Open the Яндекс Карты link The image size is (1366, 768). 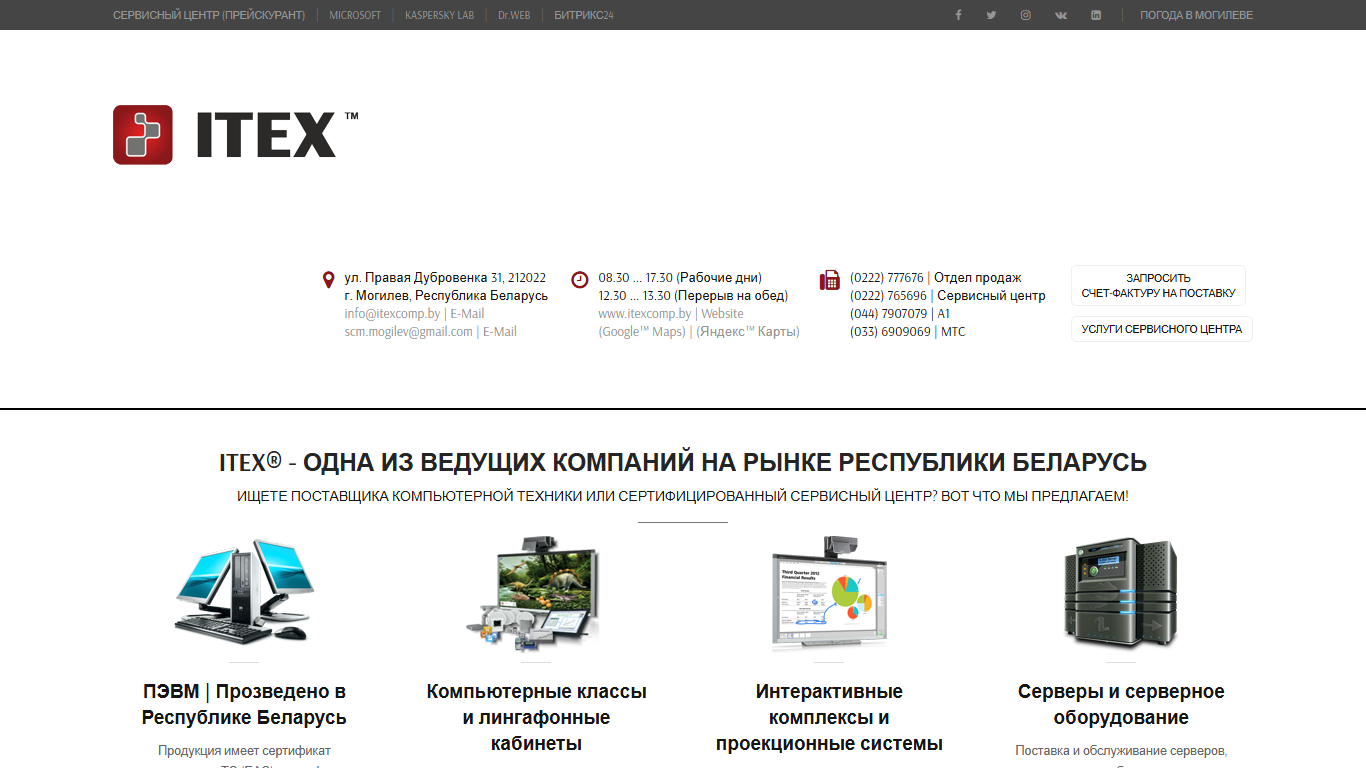click(748, 332)
